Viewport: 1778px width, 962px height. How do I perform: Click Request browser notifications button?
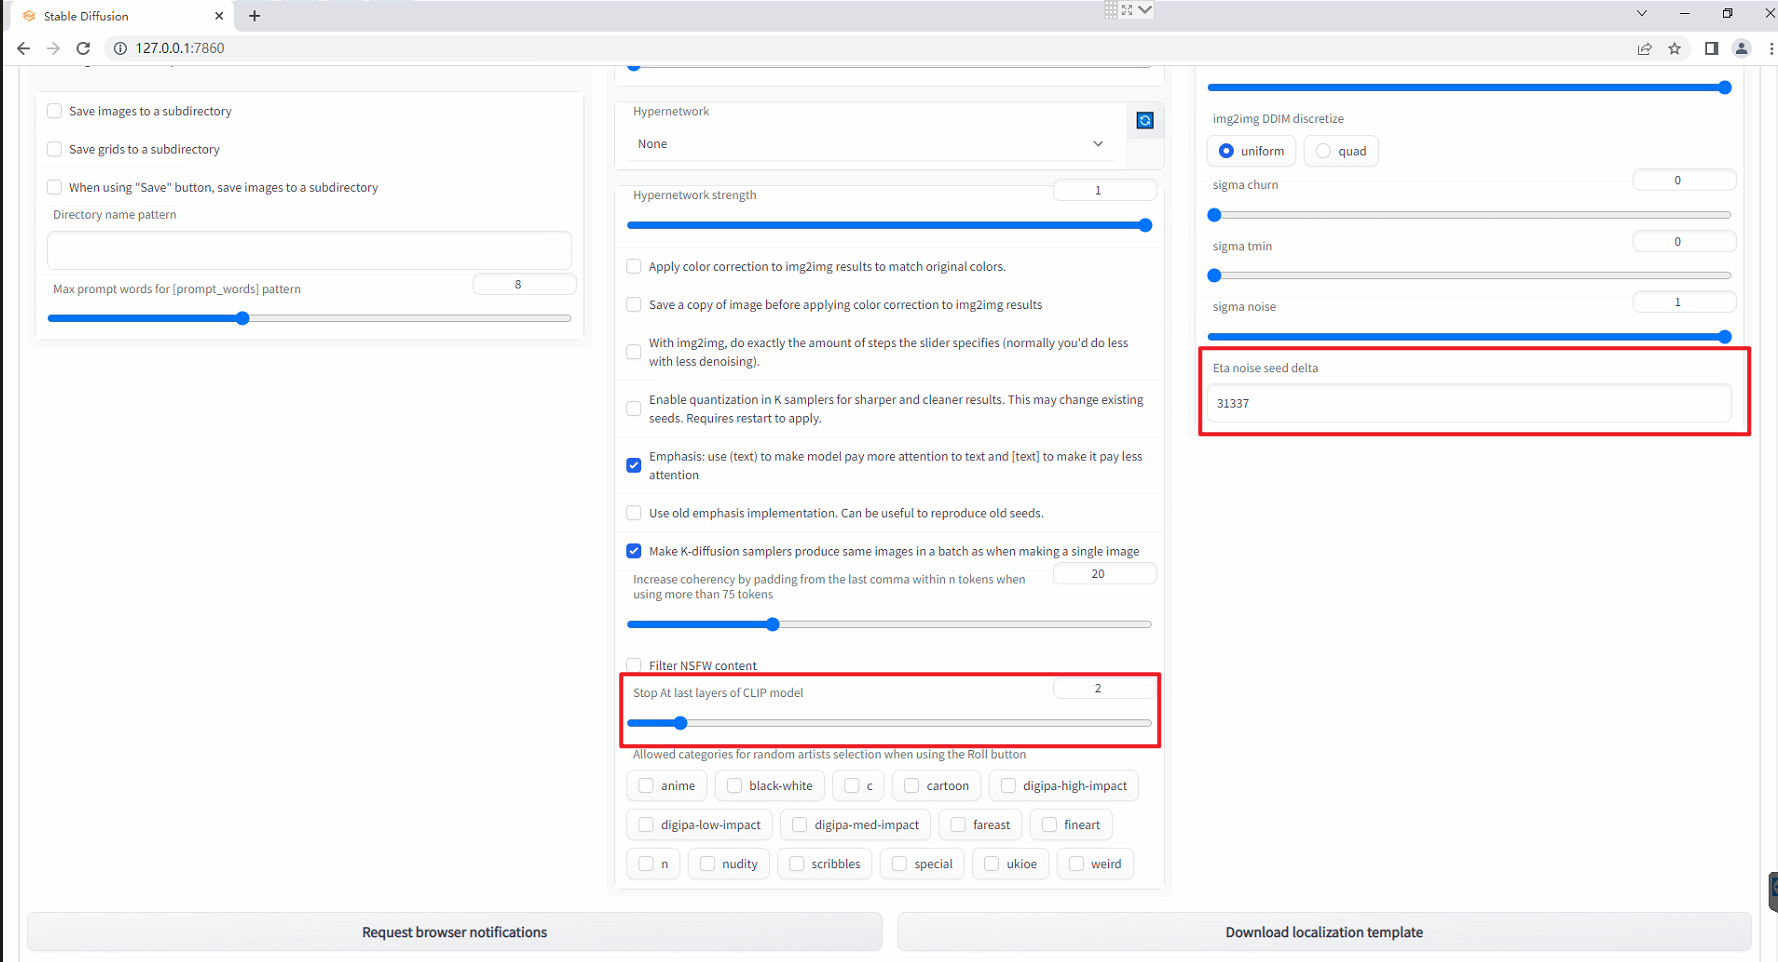point(455,932)
